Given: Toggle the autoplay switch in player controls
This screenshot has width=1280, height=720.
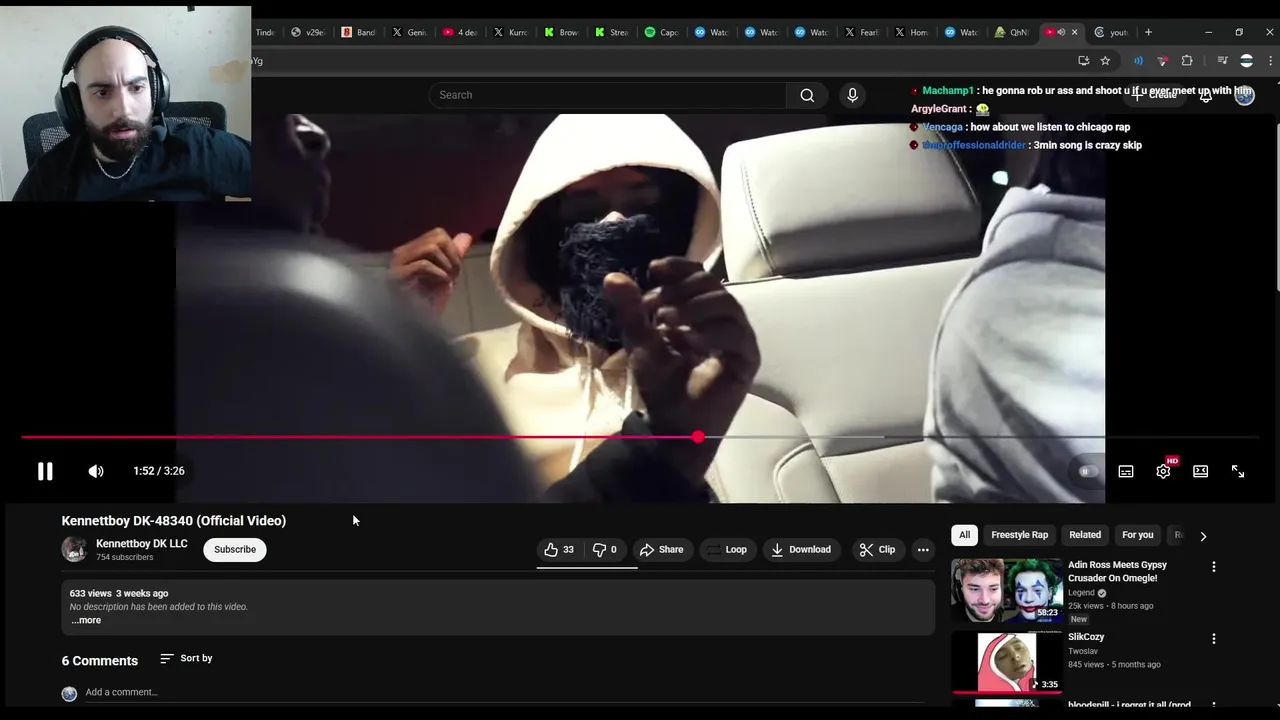Looking at the screenshot, I should point(1088,471).
